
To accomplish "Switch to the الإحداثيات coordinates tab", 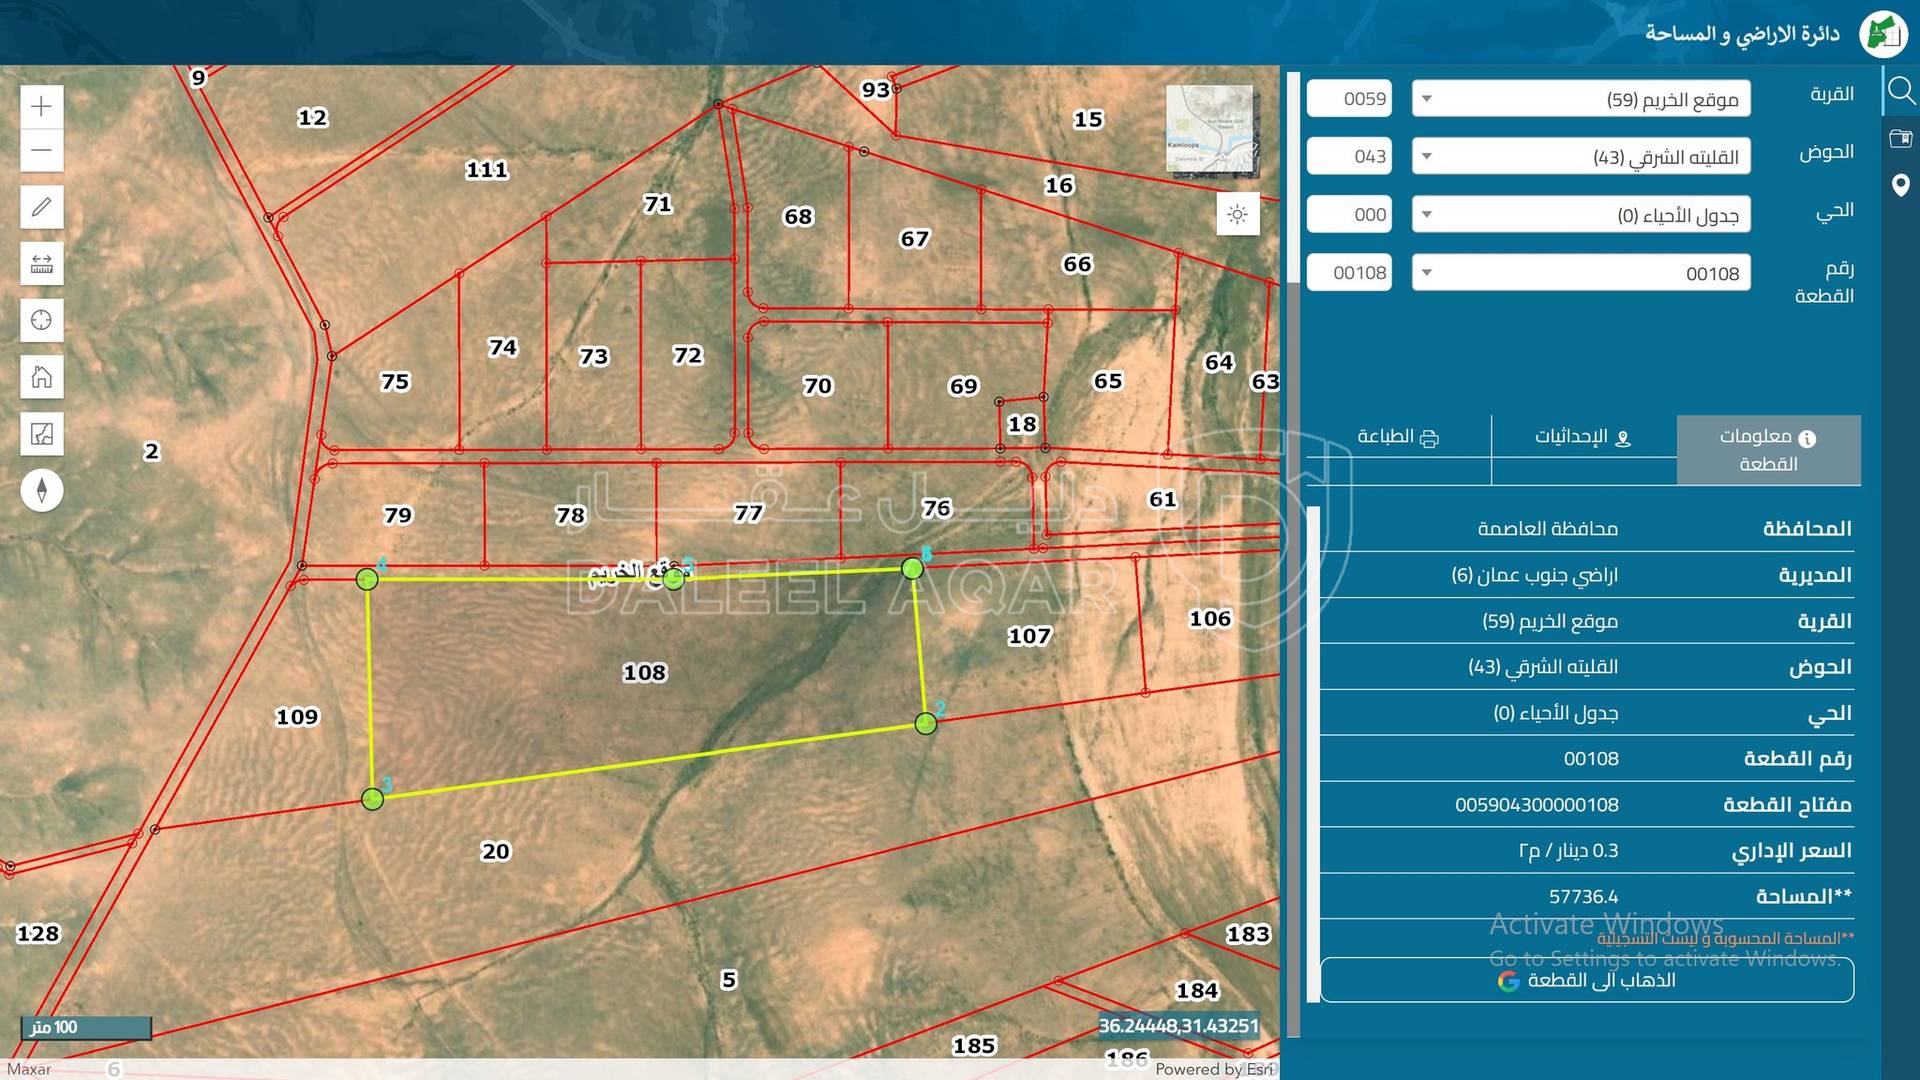I will (x=1583, y=438).
